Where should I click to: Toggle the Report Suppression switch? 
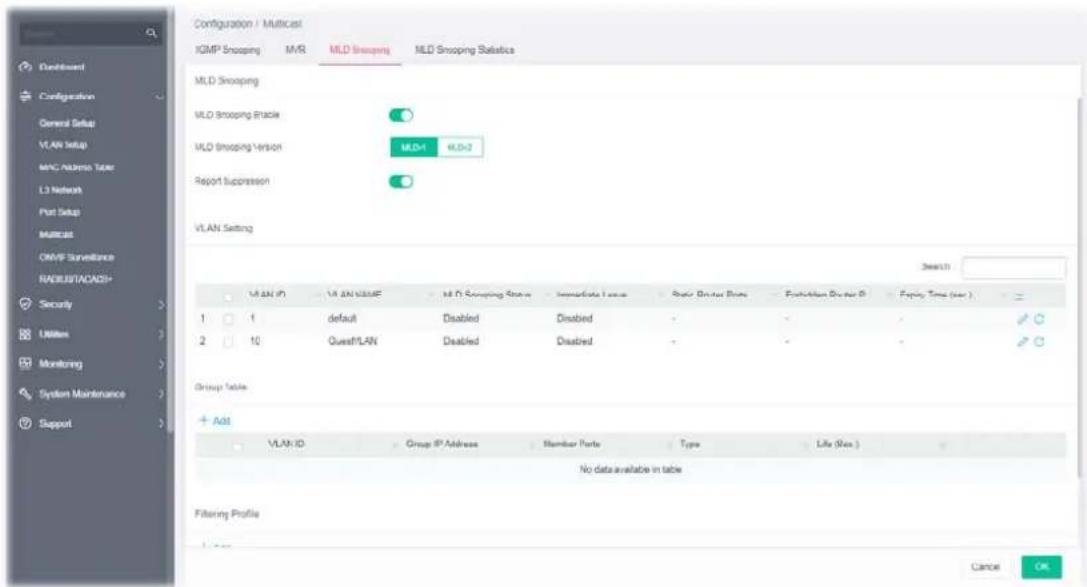click(x=401, y=182)
